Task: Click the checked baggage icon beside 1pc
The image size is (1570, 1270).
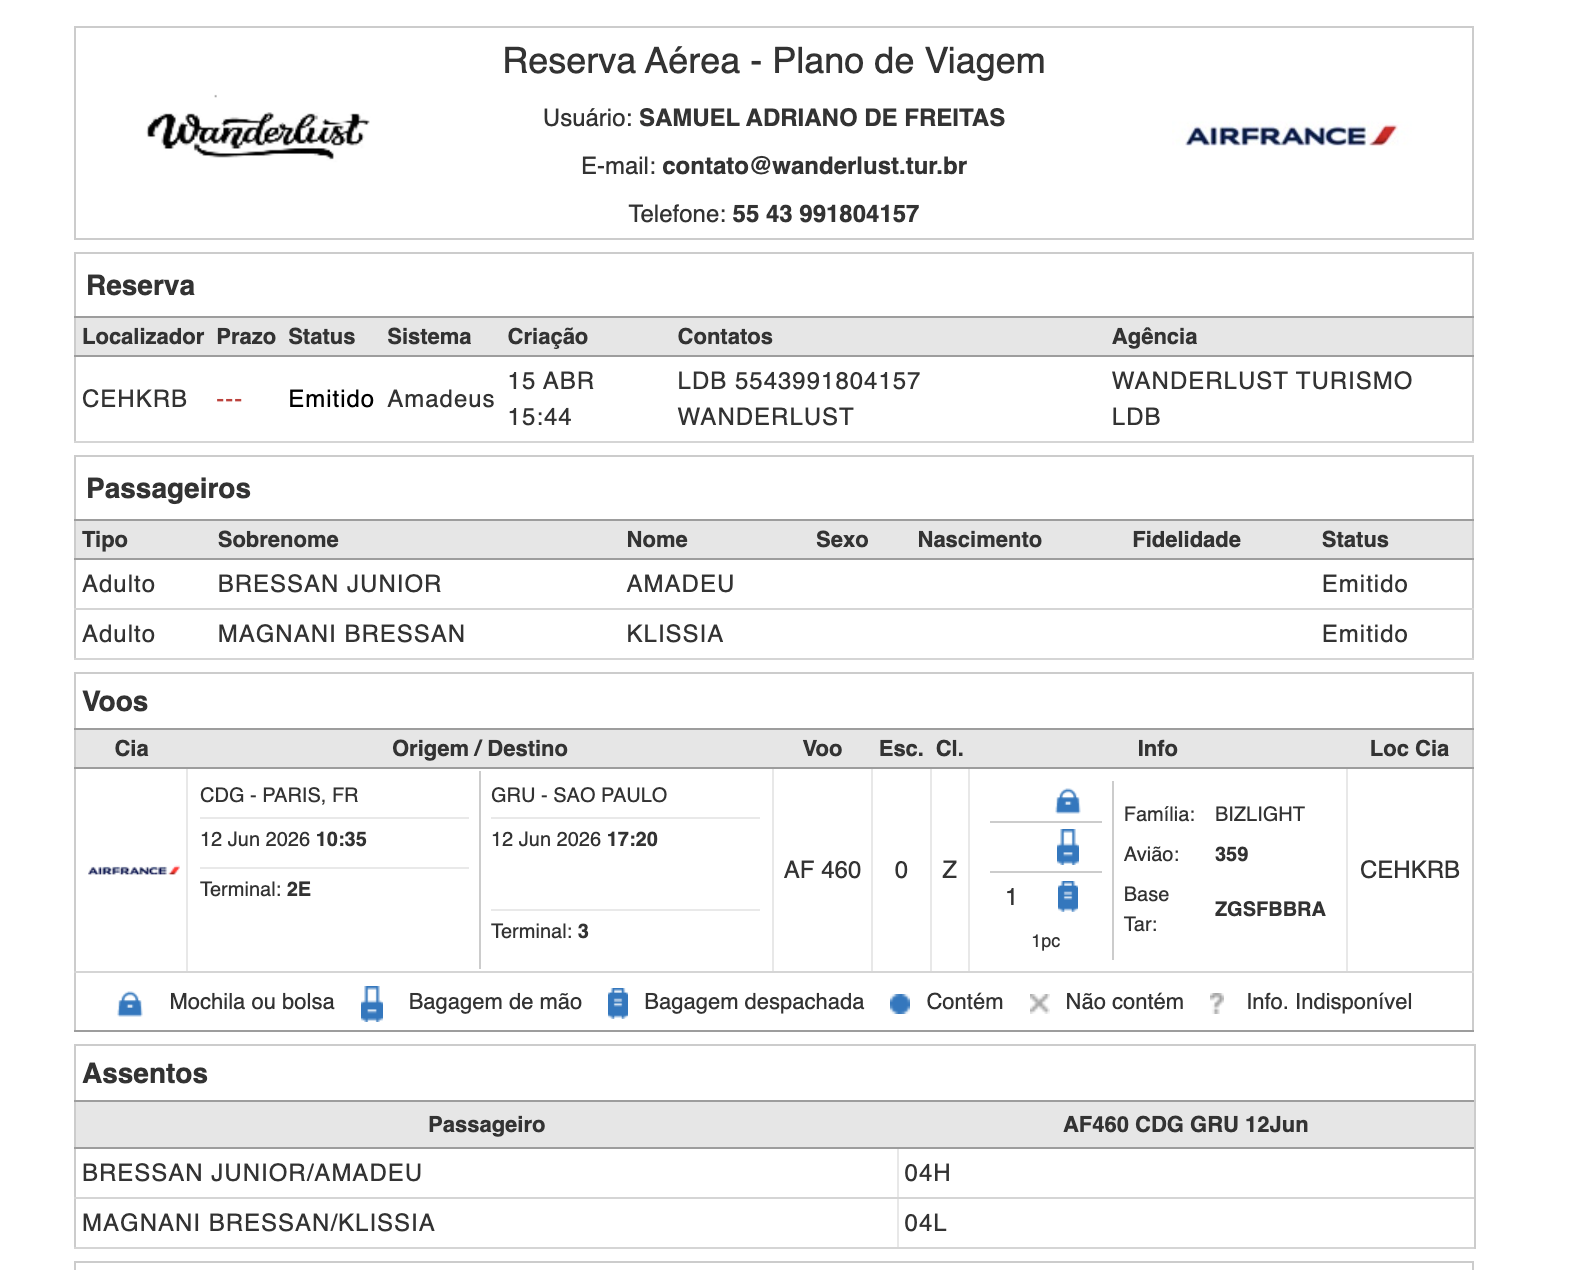Action: click(x=1067, y=896)
